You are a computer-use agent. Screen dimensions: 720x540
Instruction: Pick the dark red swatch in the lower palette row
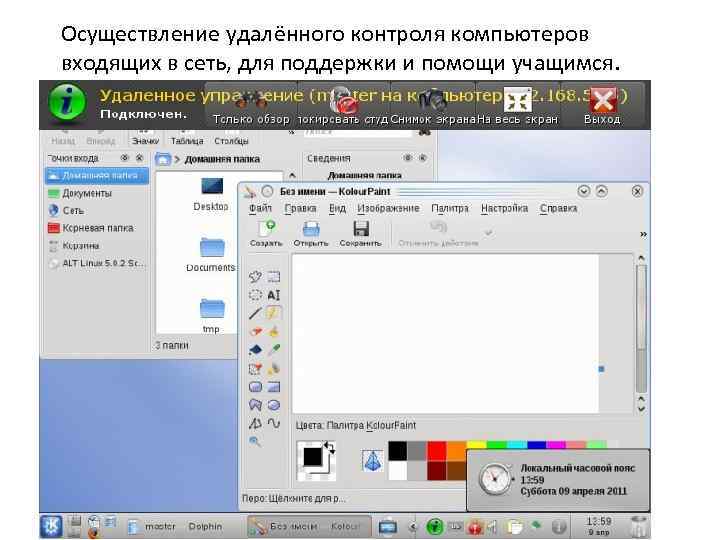click(437, 470)
